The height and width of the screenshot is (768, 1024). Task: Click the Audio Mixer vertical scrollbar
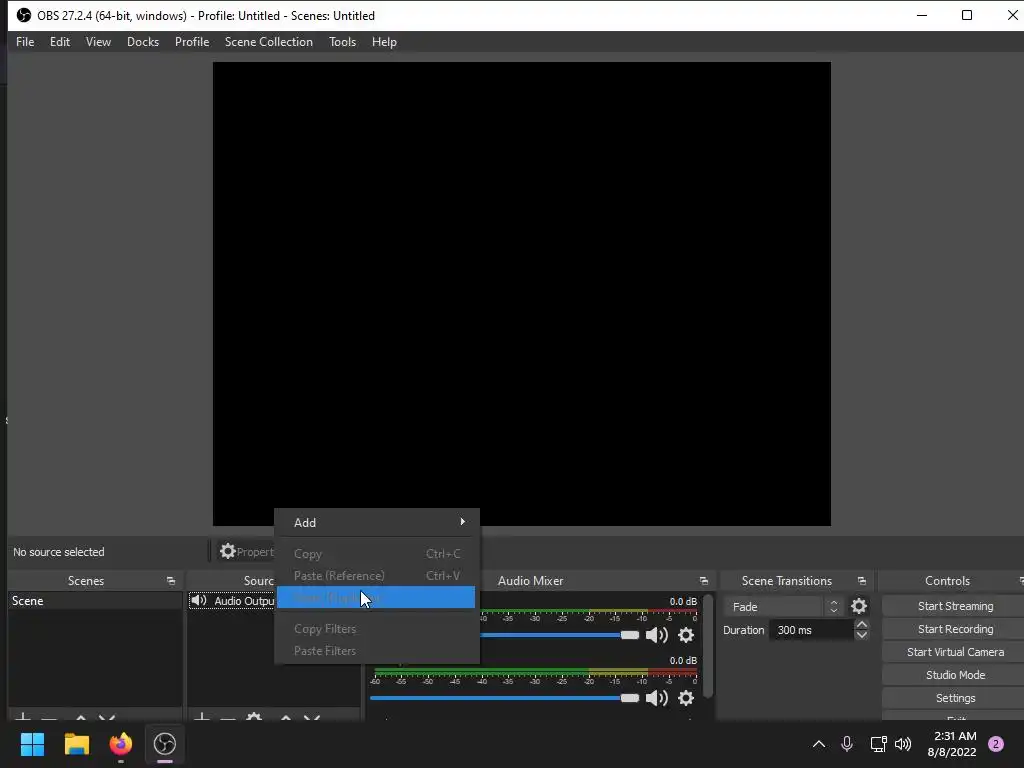pos(708,645)
